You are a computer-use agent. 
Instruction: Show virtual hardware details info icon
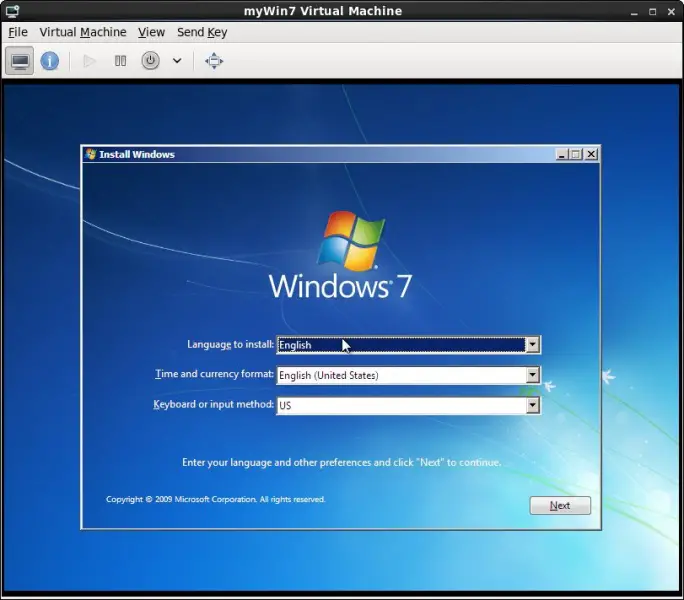49,61
